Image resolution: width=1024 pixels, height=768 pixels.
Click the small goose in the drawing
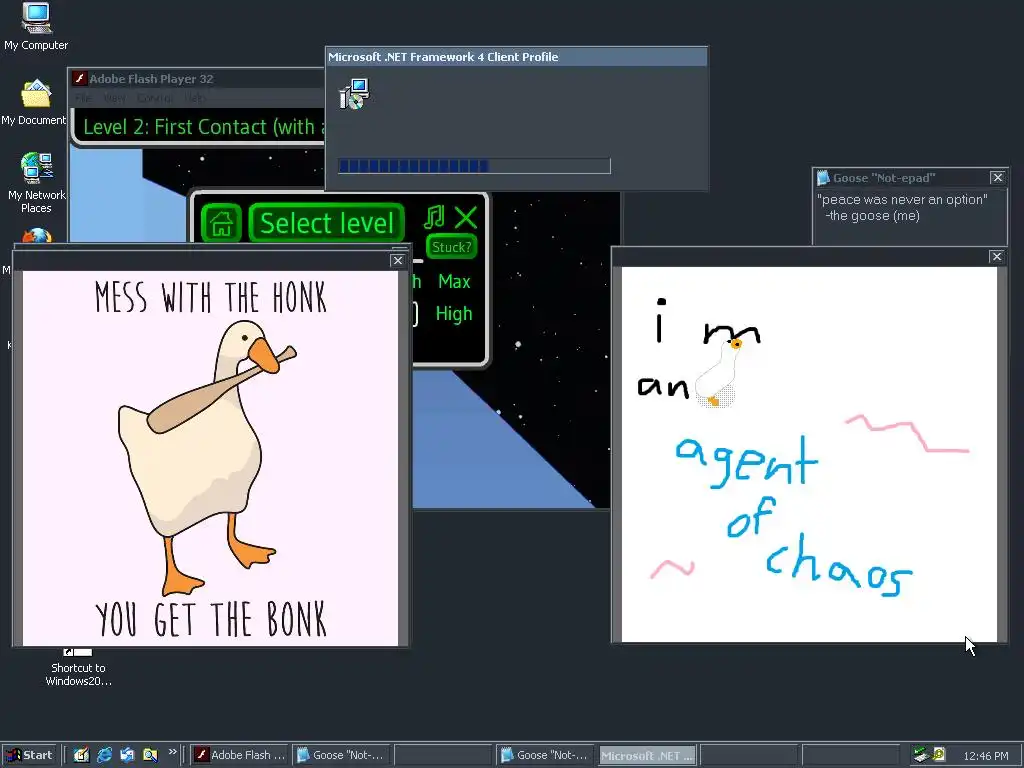[718, 372]
